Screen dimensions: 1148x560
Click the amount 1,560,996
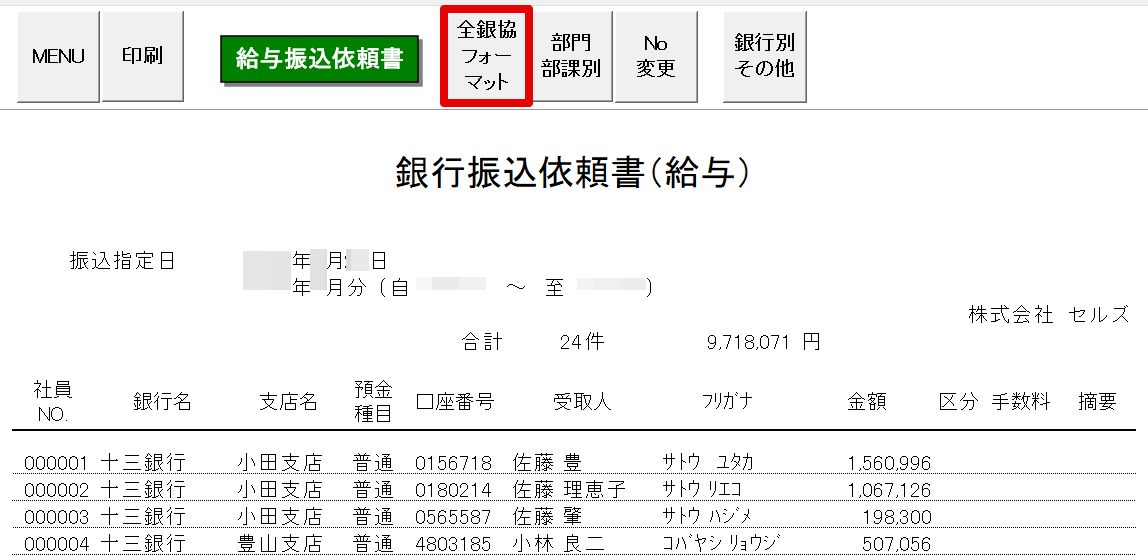[888, 463]
